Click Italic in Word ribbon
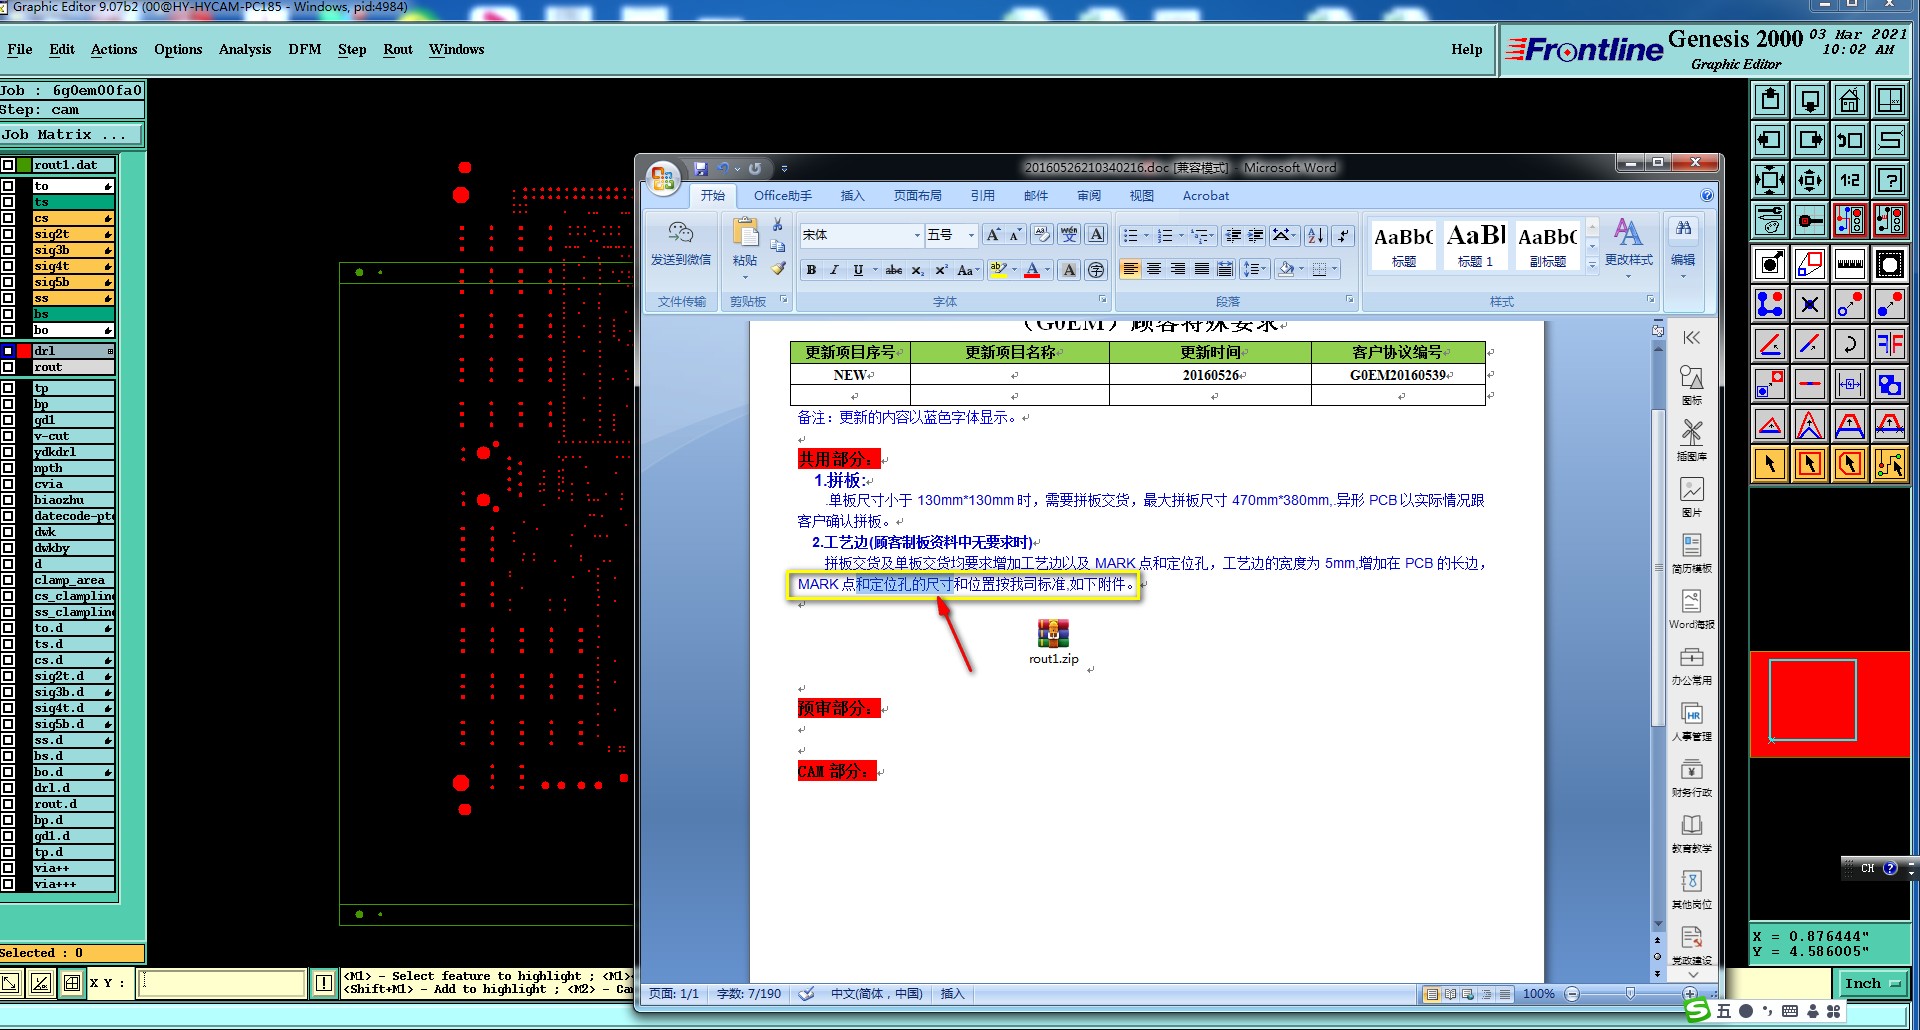This screenshot has width=1920, height=1030. pyautogui.click(x=834, y=270)
